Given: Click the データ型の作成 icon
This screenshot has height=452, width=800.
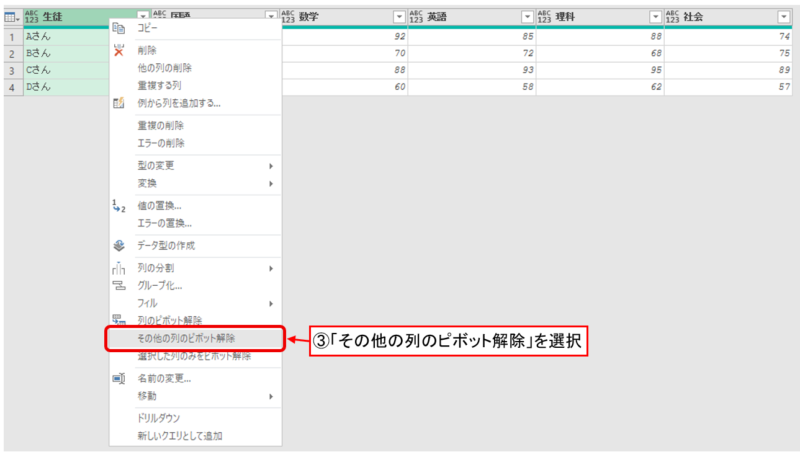Looking at the screenshot, I should point(119,245).
